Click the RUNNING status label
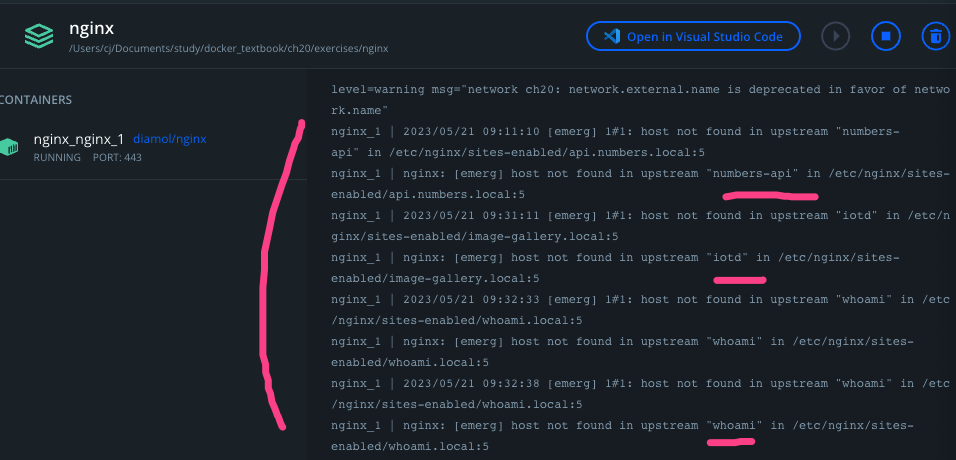Viewport: 956px width, 460px height. (x=57, y=157)
